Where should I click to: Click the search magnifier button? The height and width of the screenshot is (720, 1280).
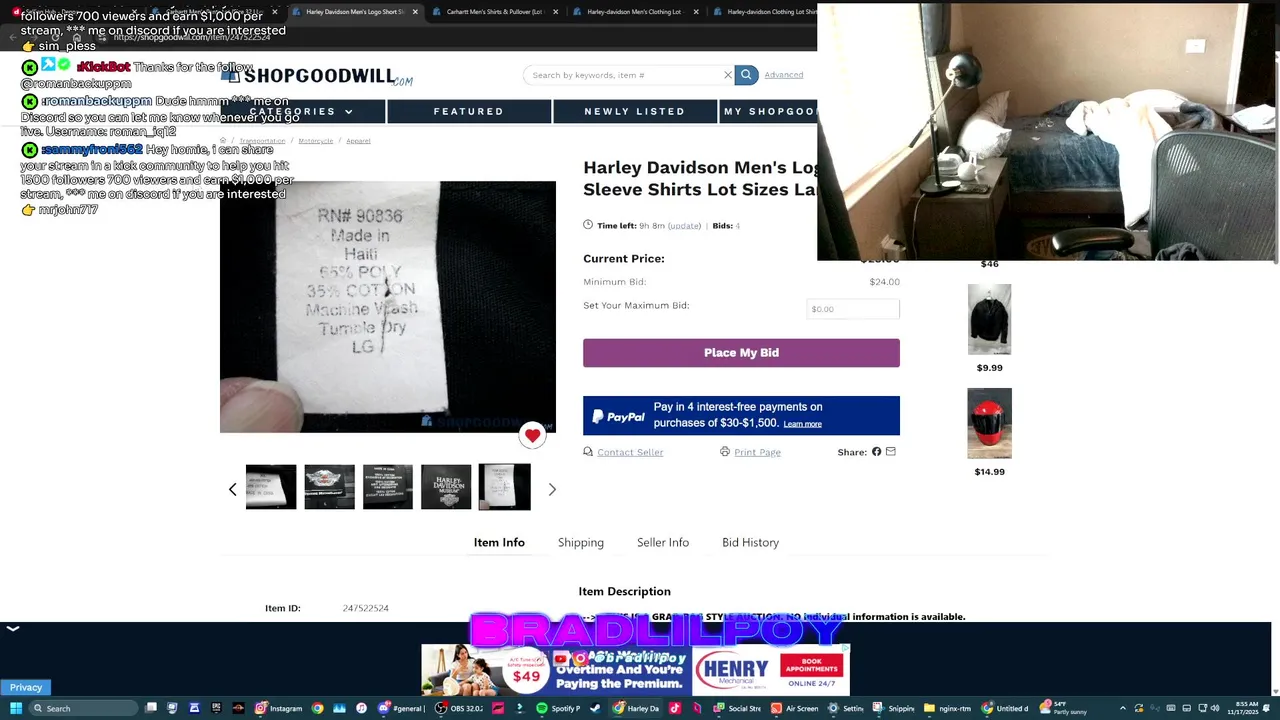point(746,75)
